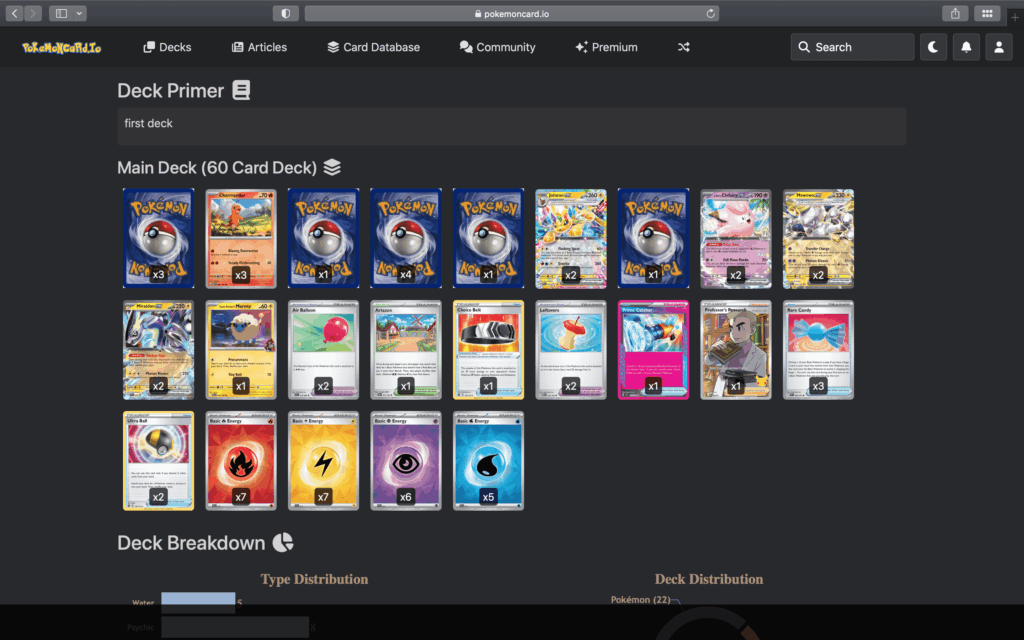
Task: Click the pokemoncard.io address bar
Action: 512,13
